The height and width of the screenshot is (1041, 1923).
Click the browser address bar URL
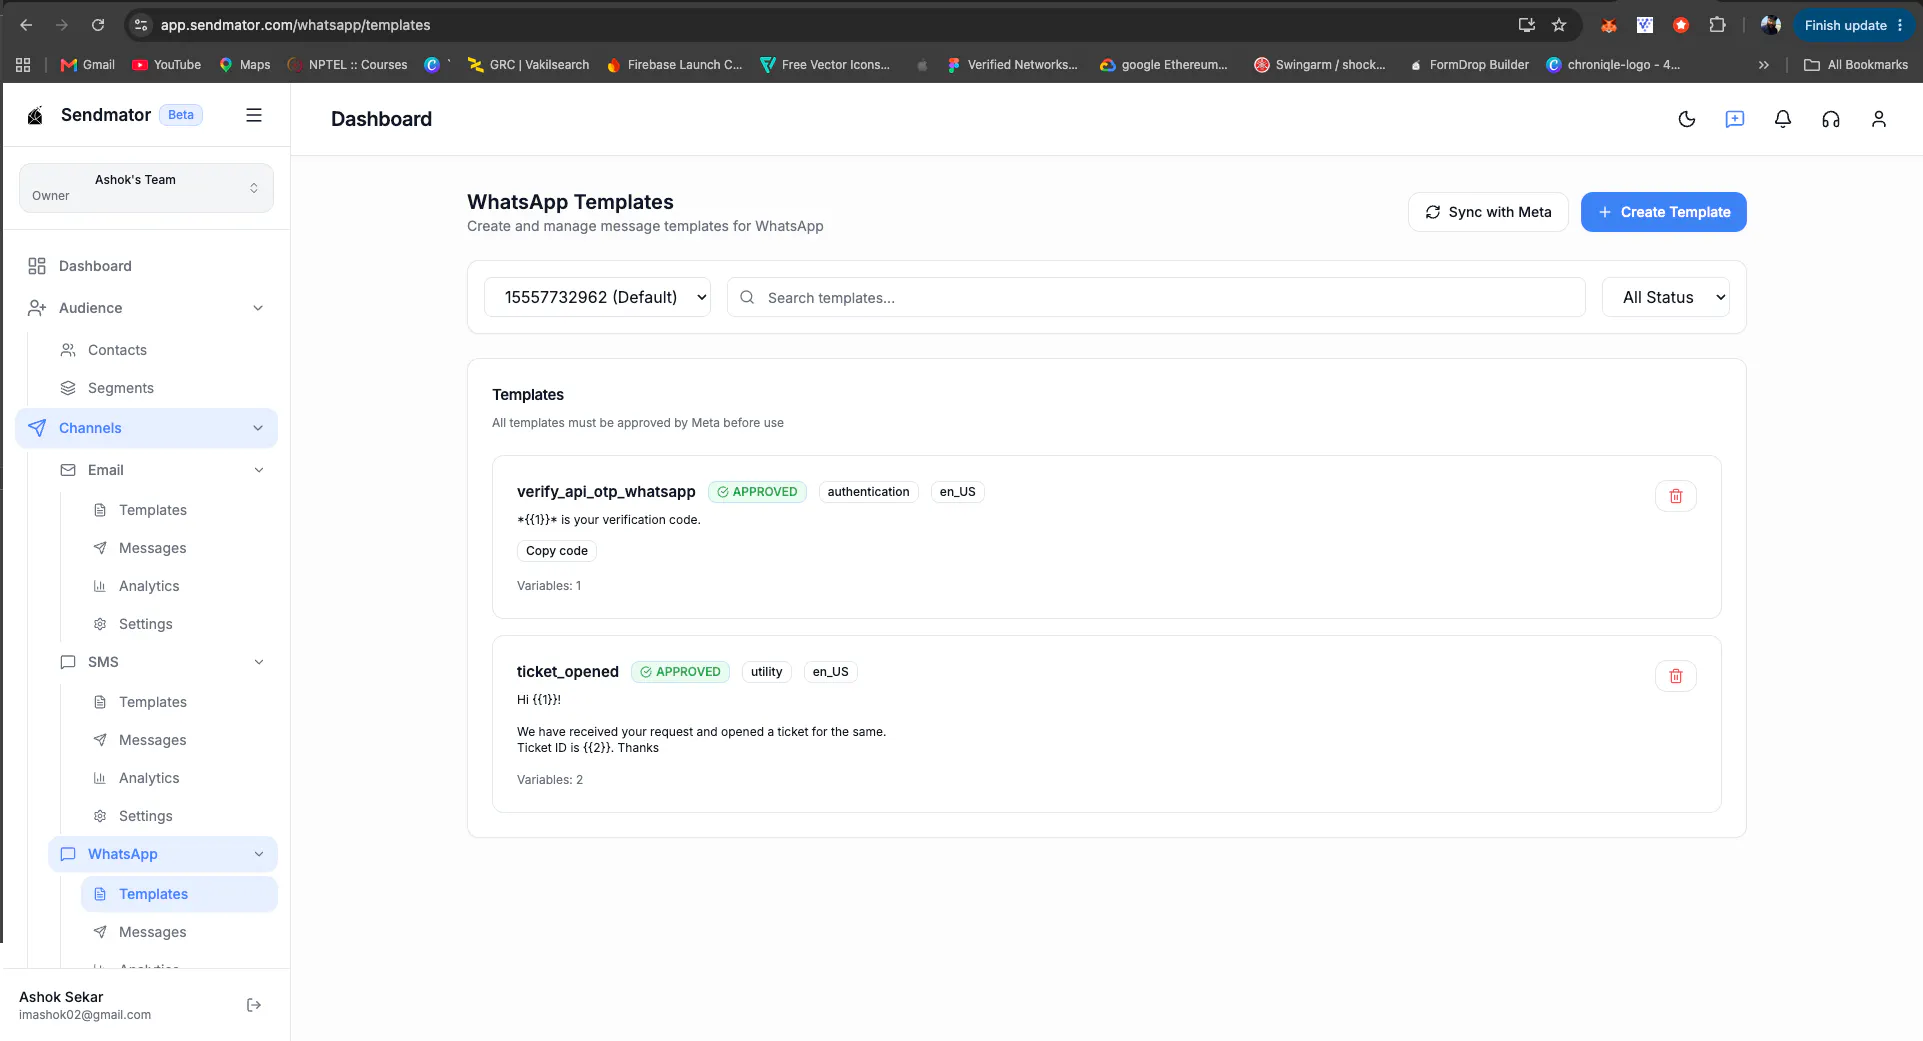[x=295, y=25]
